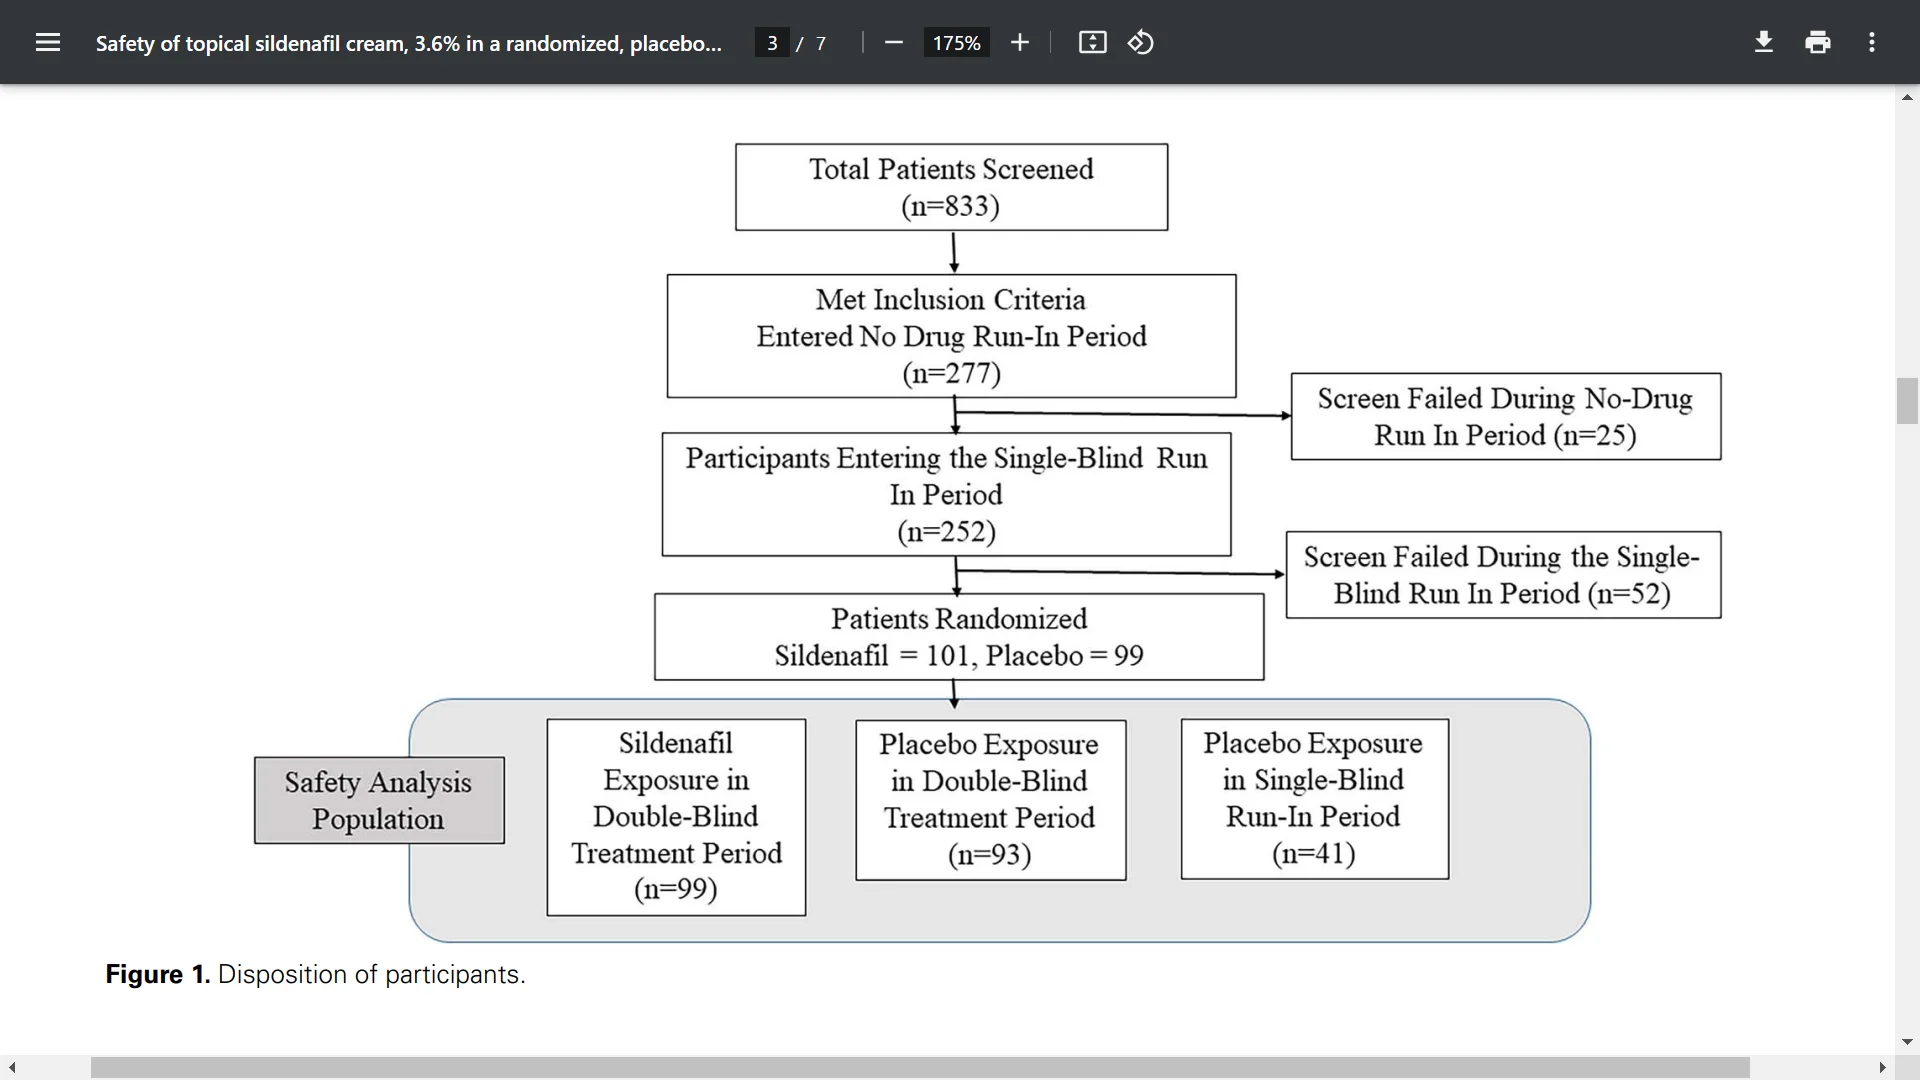Click 'Safety Analysis Population' label
Viewport: 1920px width, 1080px height.
tap(378, 800)
